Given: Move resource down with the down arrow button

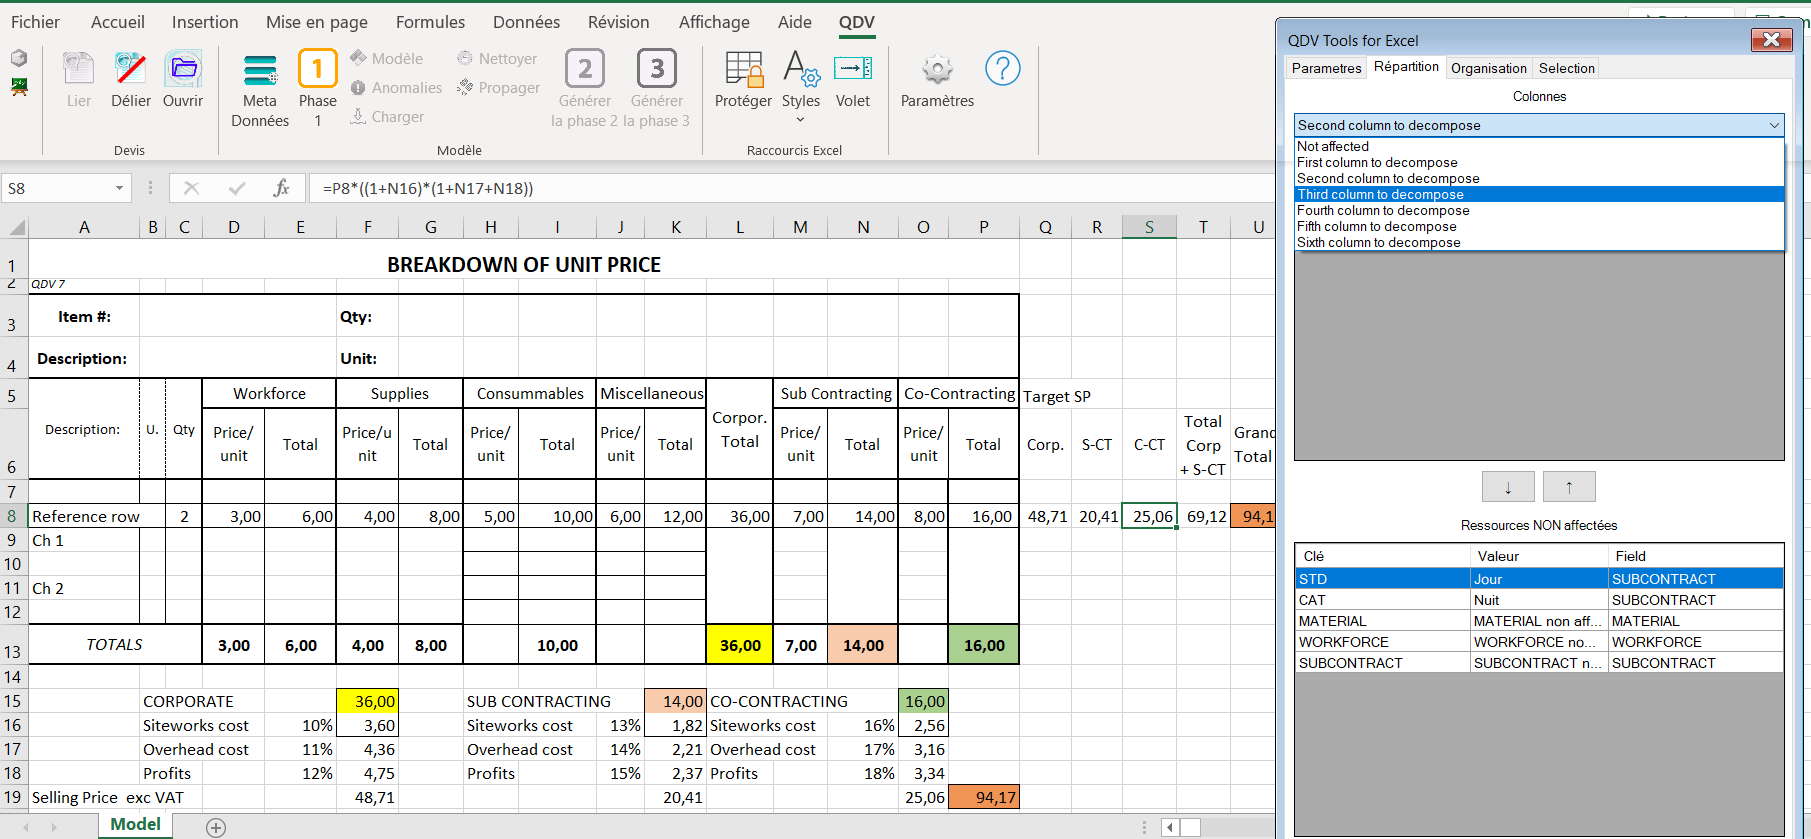Looking at the screenshot, I should coord(1508,487).
